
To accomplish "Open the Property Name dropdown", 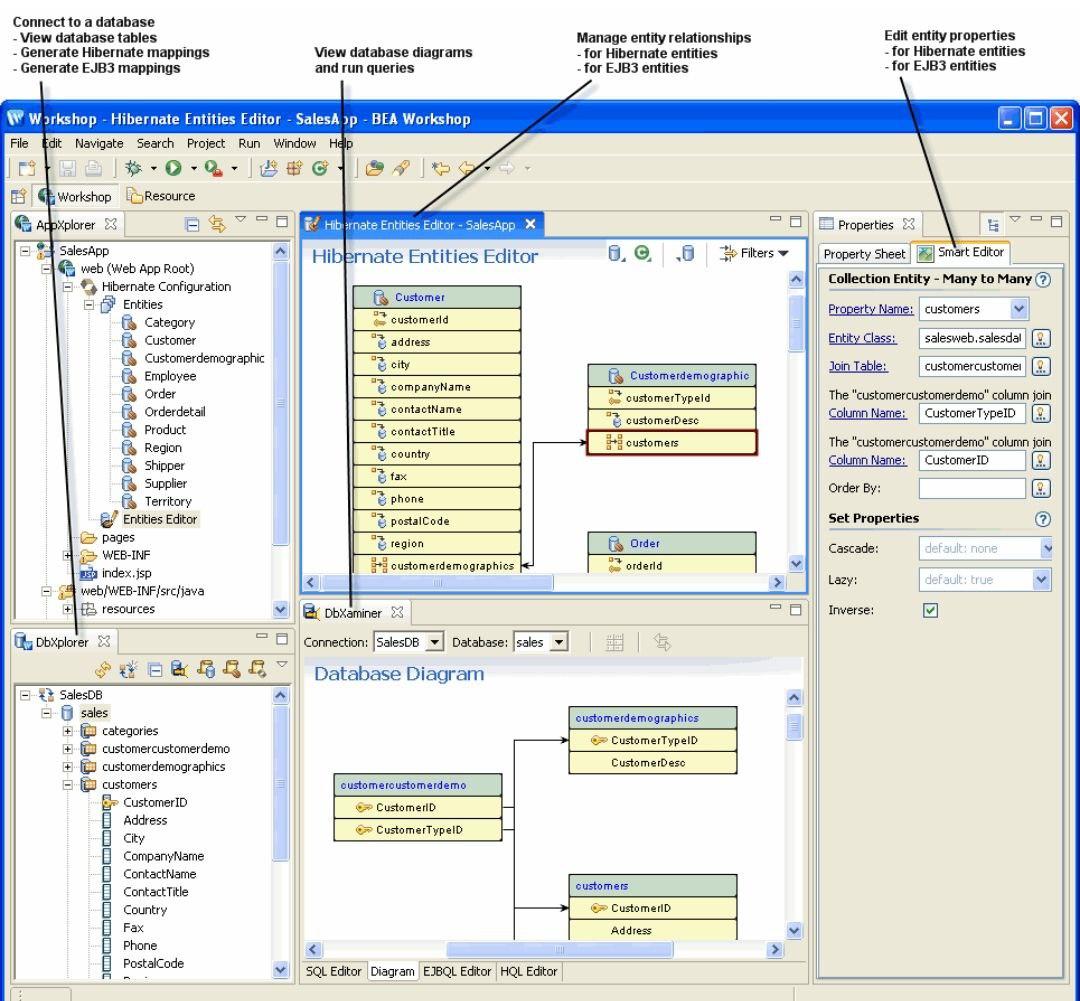I will pyautogui.click(x=1019, y=309).
